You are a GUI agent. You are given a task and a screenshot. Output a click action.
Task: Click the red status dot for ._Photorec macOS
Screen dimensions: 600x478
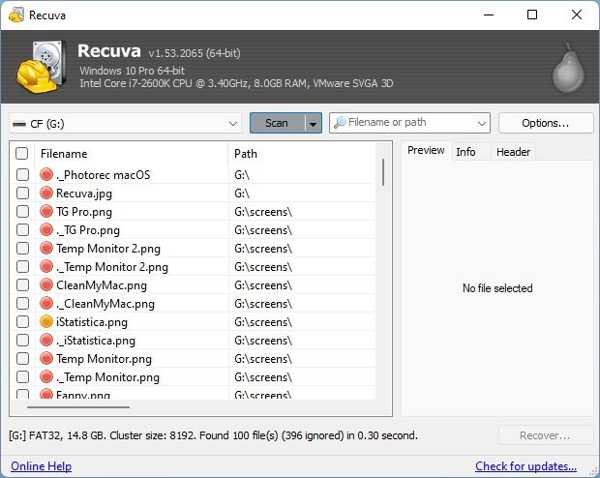46,175
